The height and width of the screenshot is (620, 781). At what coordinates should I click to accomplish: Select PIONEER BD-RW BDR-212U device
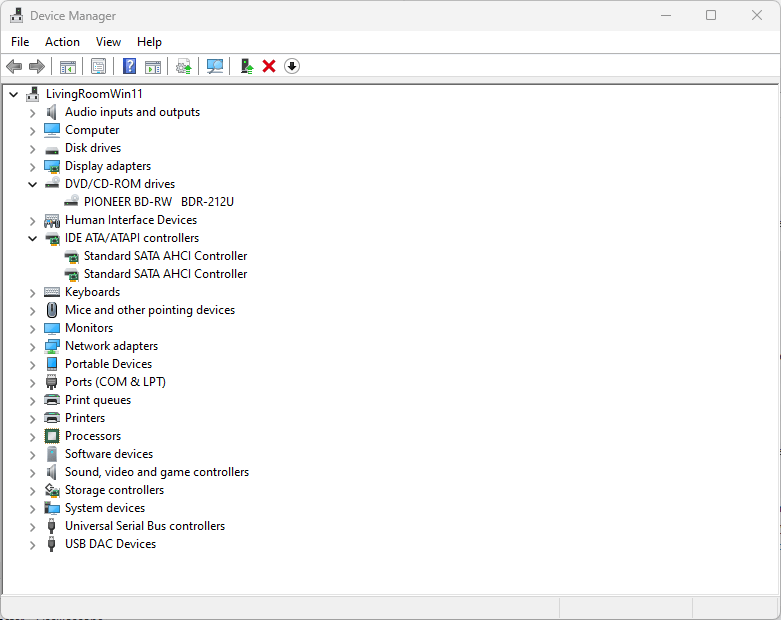tap(158, 202)
